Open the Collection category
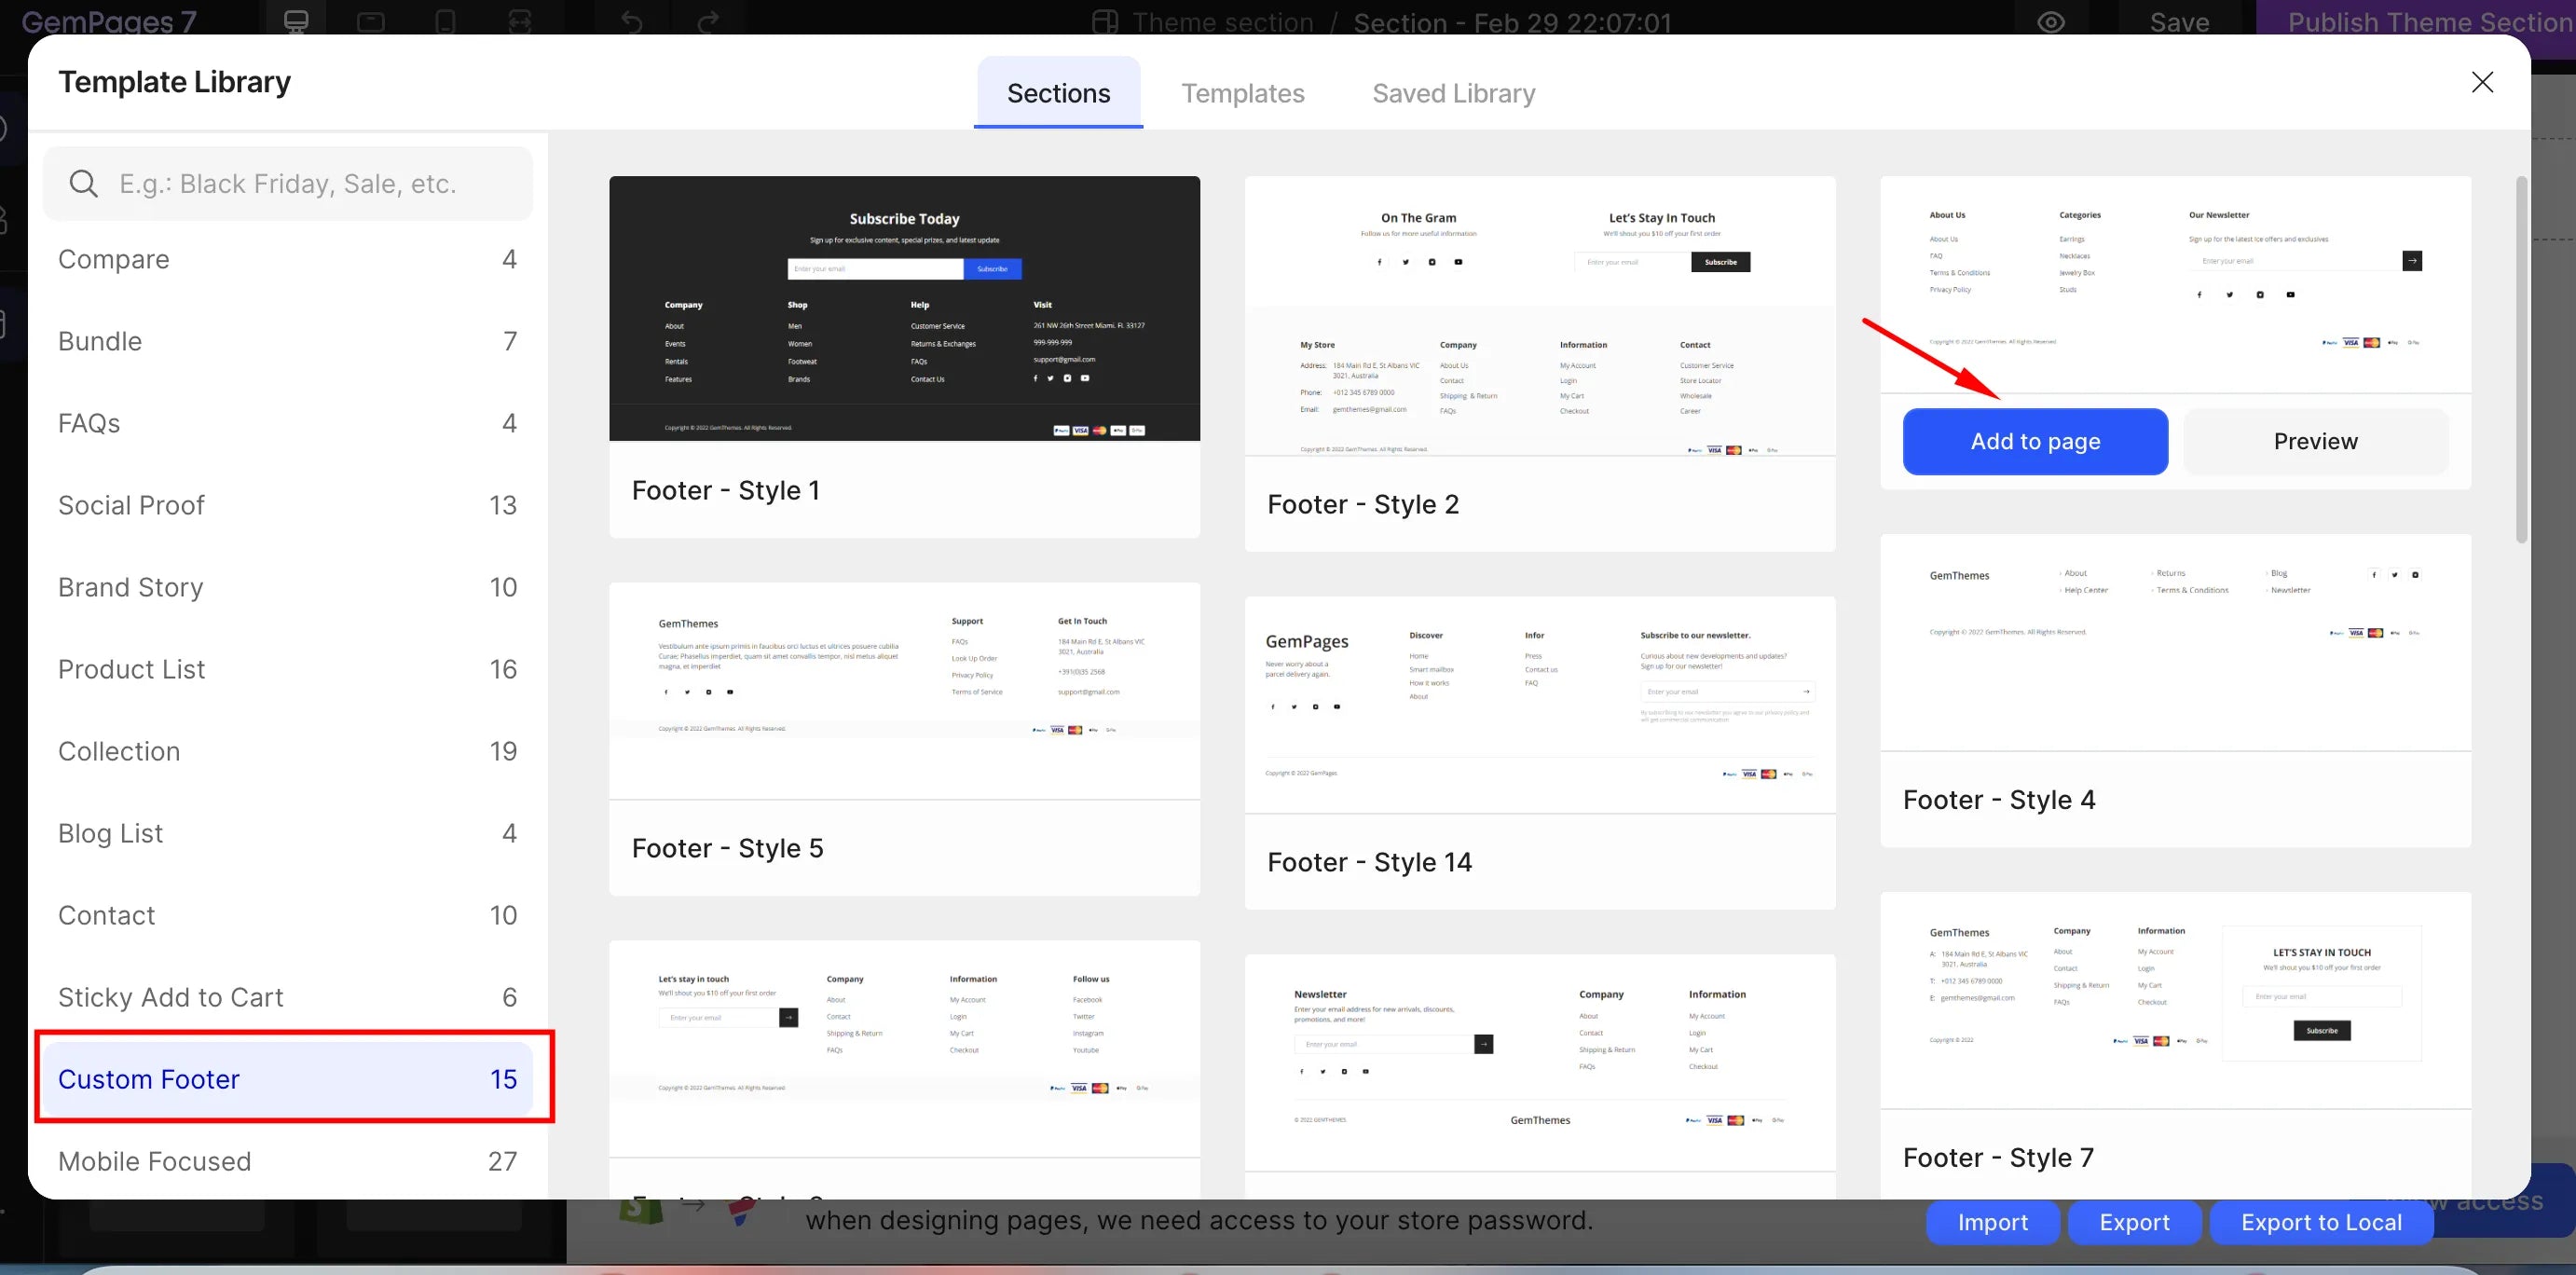 click(x=288, y=751)
